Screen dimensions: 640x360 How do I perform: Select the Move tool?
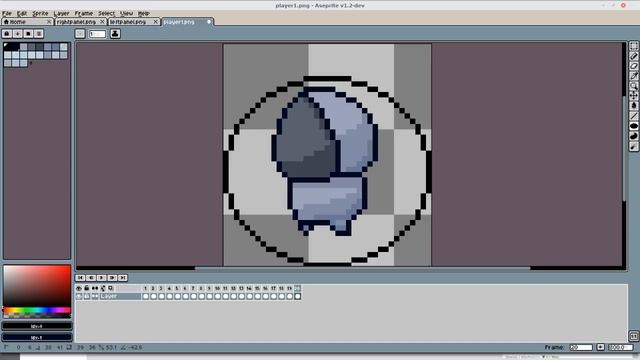[x=633, y=96]
